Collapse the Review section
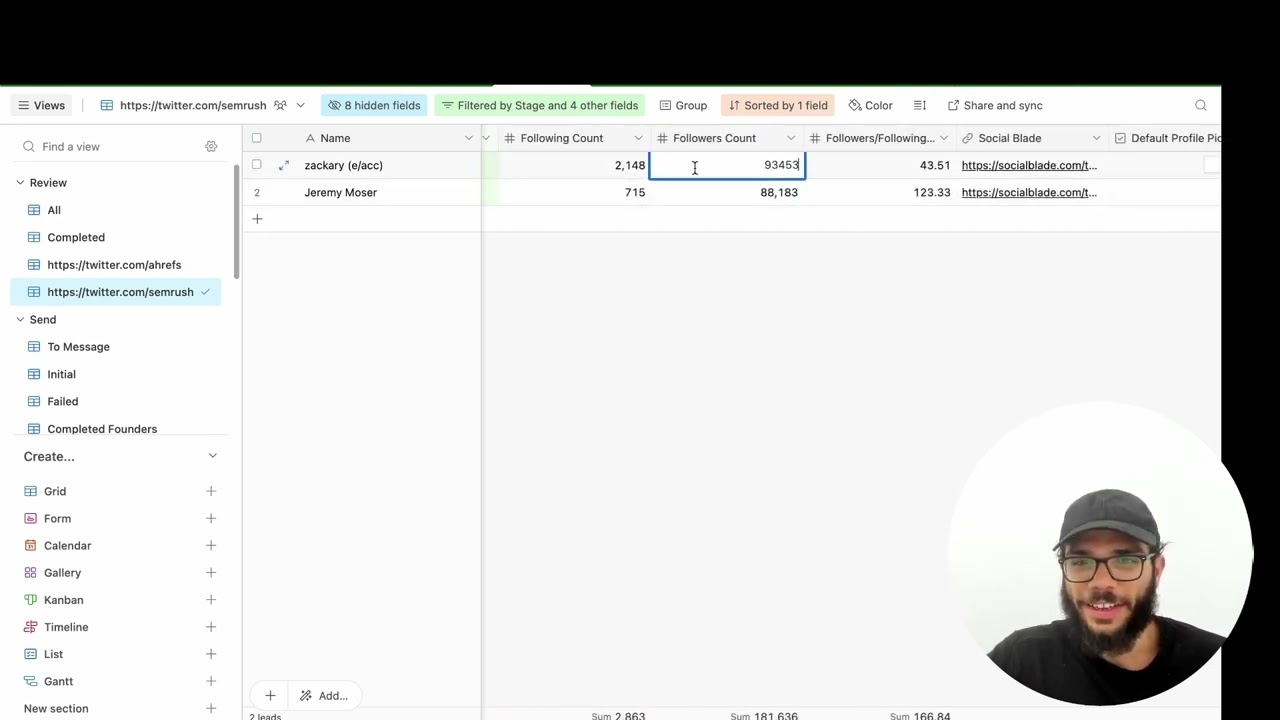The width and height of the screenshot is (1280, 720). [20, 183]
